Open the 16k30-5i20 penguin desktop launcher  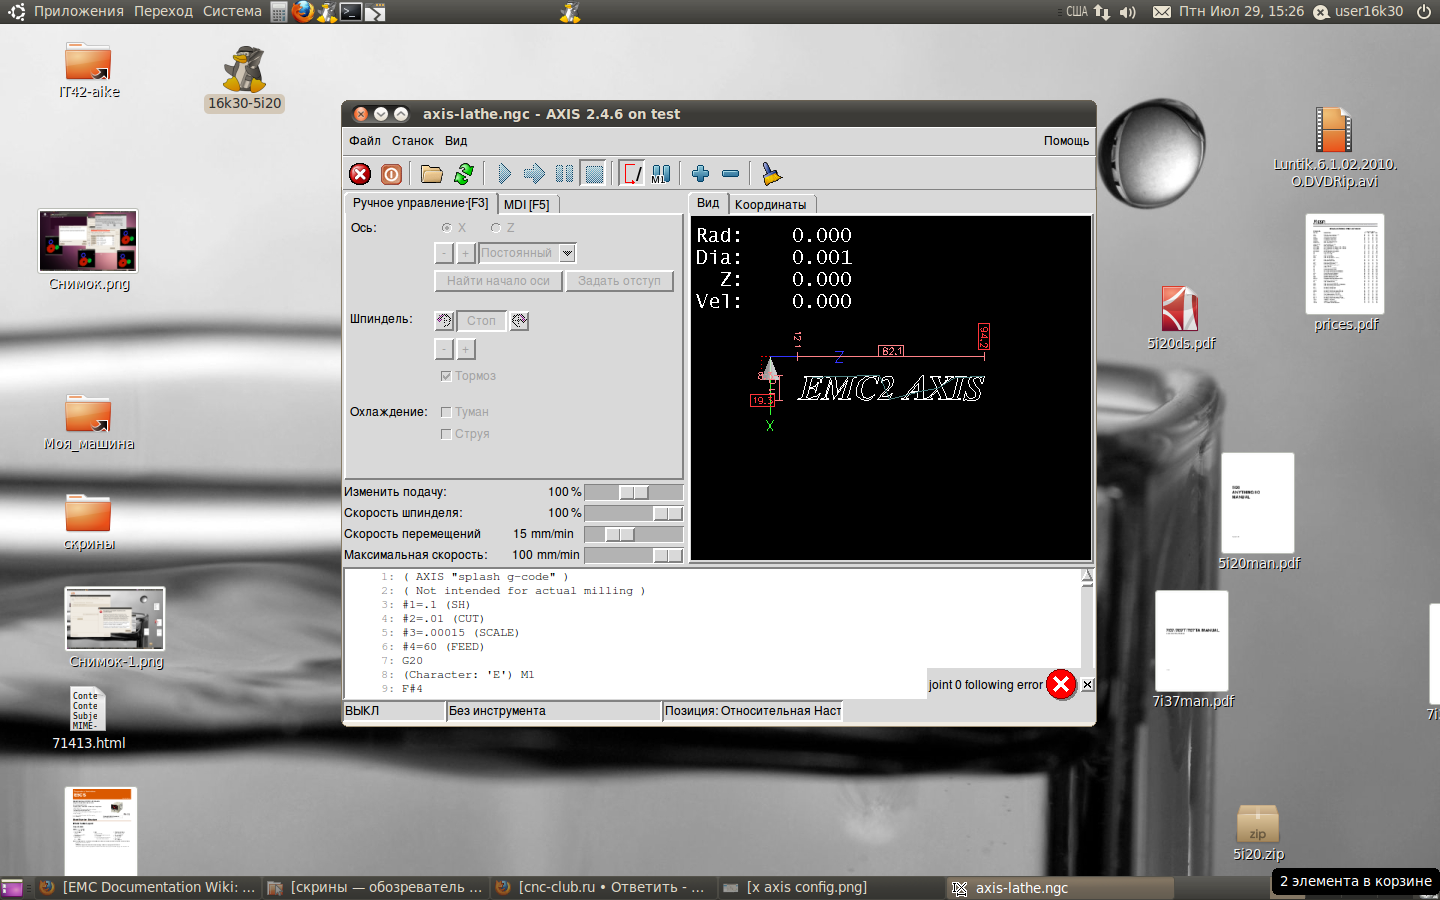point(245,78)
